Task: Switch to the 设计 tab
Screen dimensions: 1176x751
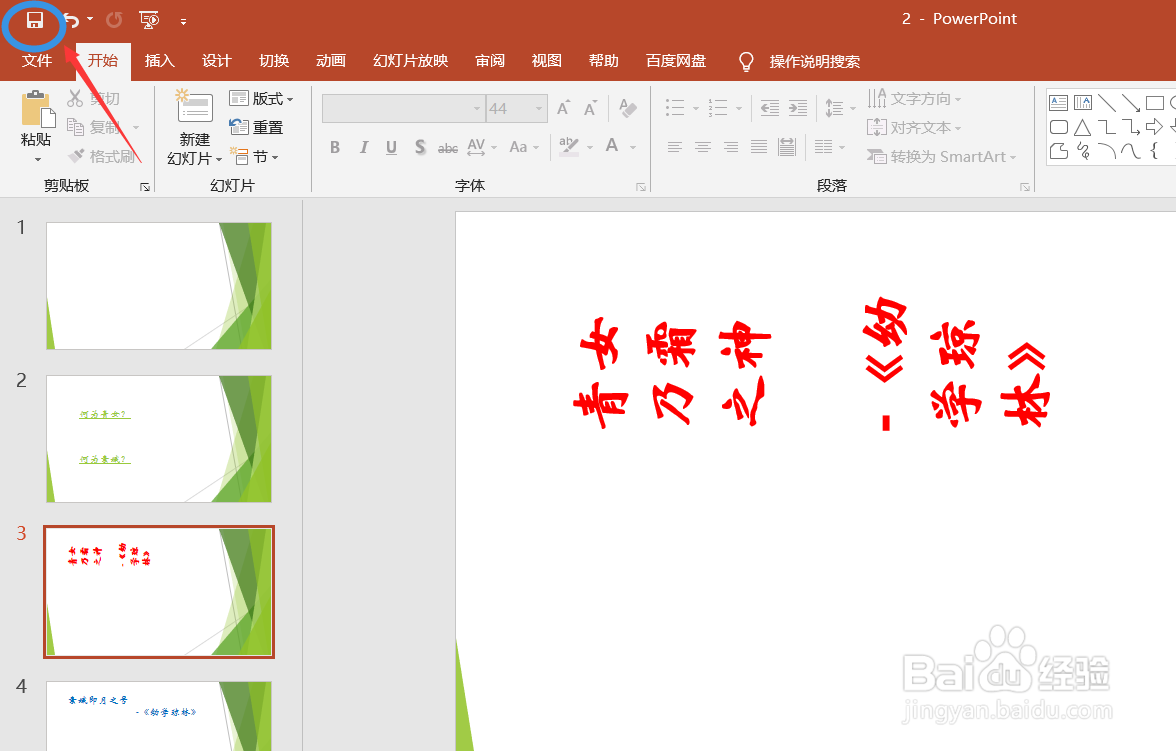Action: (217, 61)
